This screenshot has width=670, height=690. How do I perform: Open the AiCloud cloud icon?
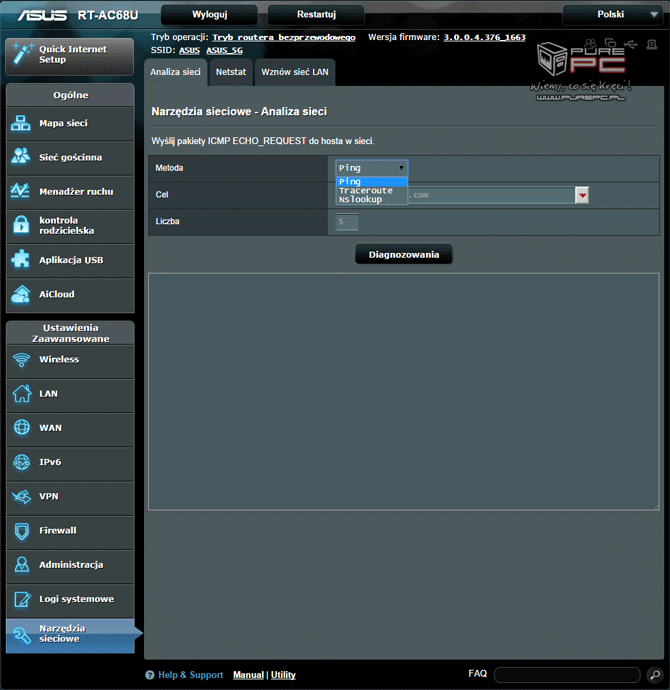tap(21, 294)
